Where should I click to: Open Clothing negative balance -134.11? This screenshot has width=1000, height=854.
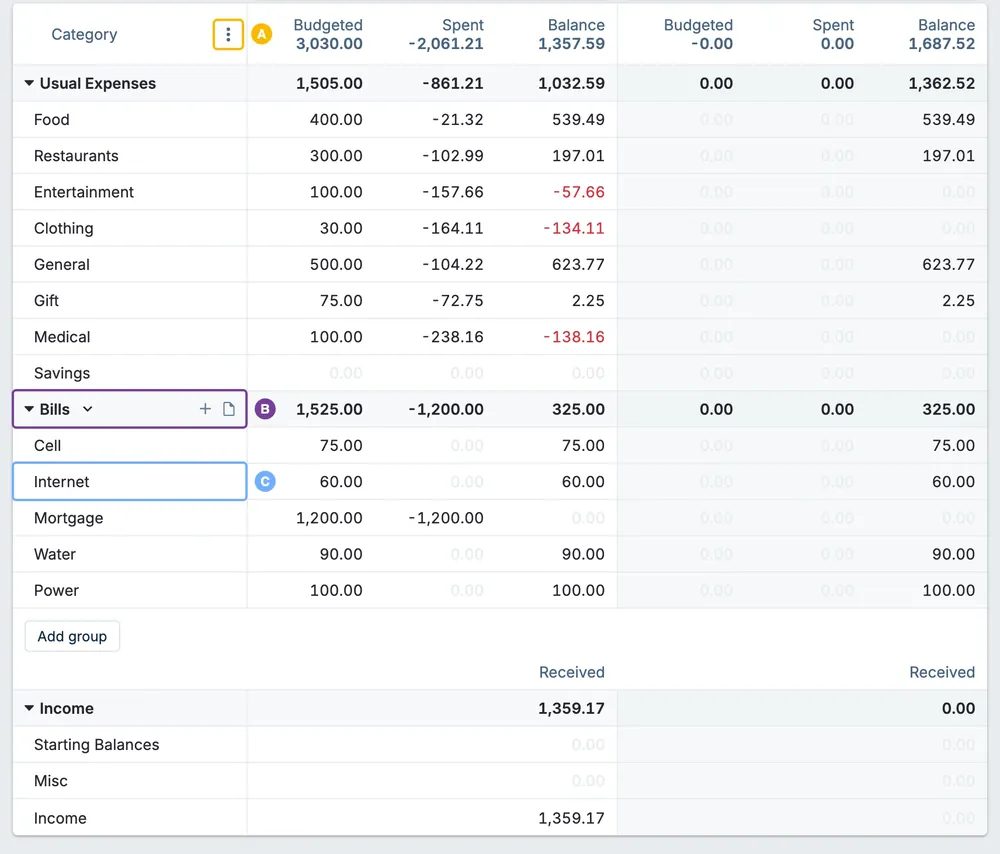pyautogui.click(x=573, y=228)
